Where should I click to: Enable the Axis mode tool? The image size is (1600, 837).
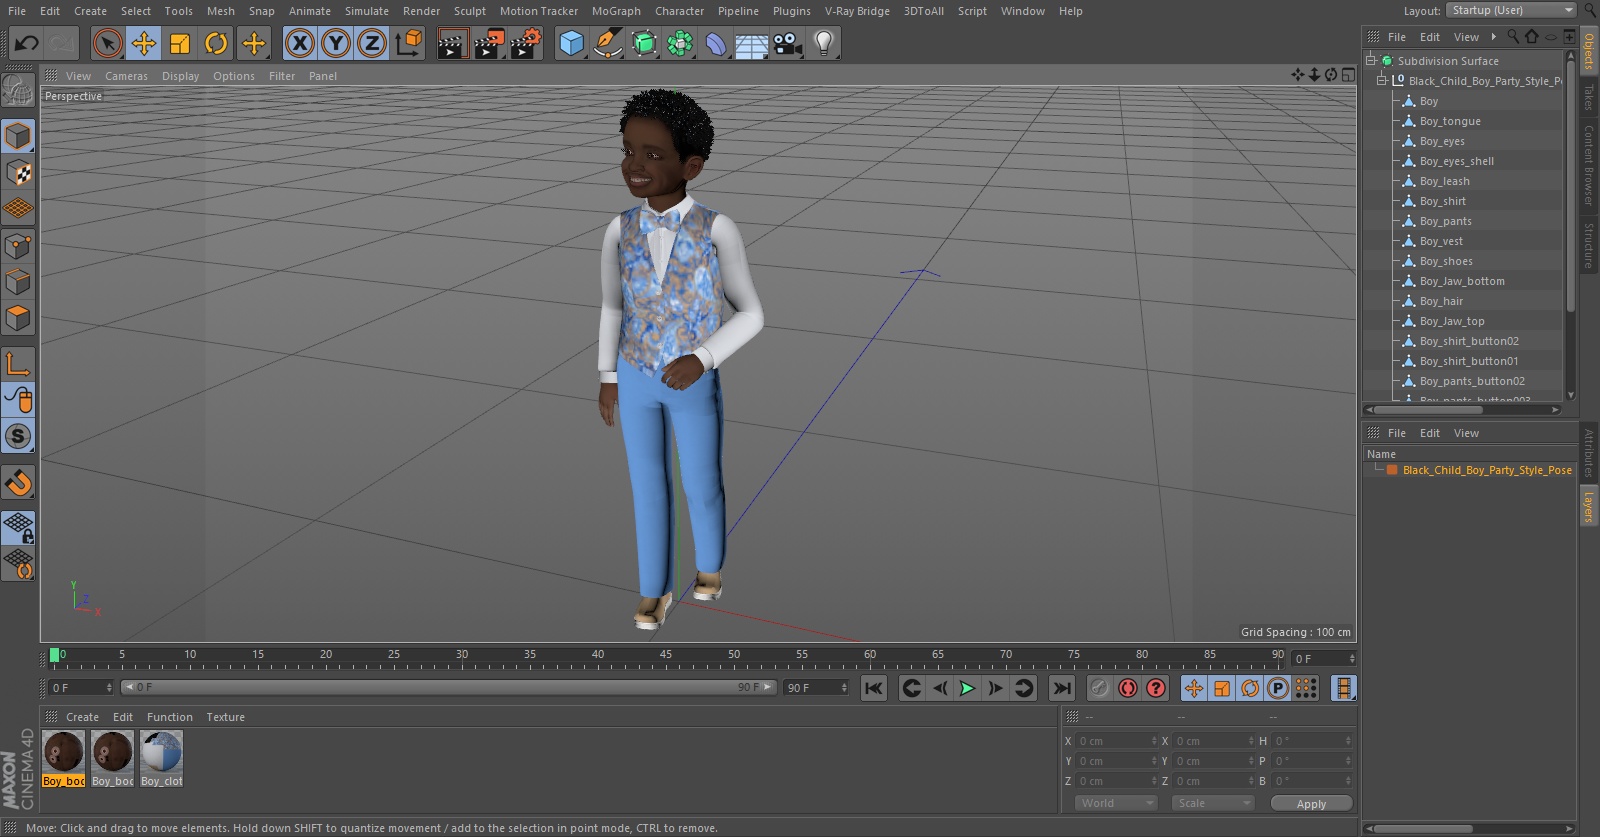point(18,364)
